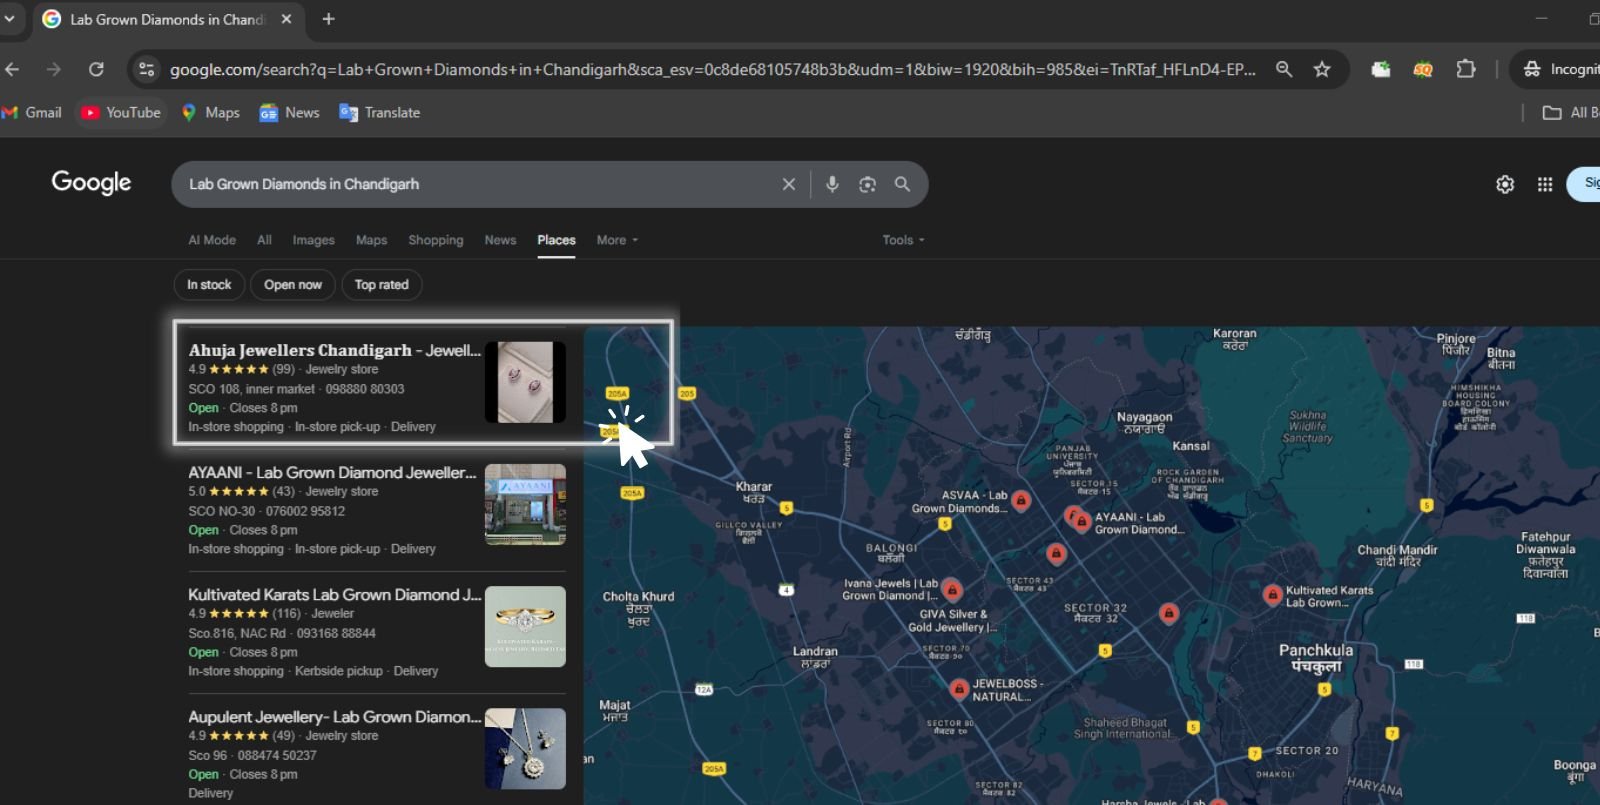Expand the More search categories dropdown
The width and height of the screenshot is (1600, 805).
pos(616,240)
